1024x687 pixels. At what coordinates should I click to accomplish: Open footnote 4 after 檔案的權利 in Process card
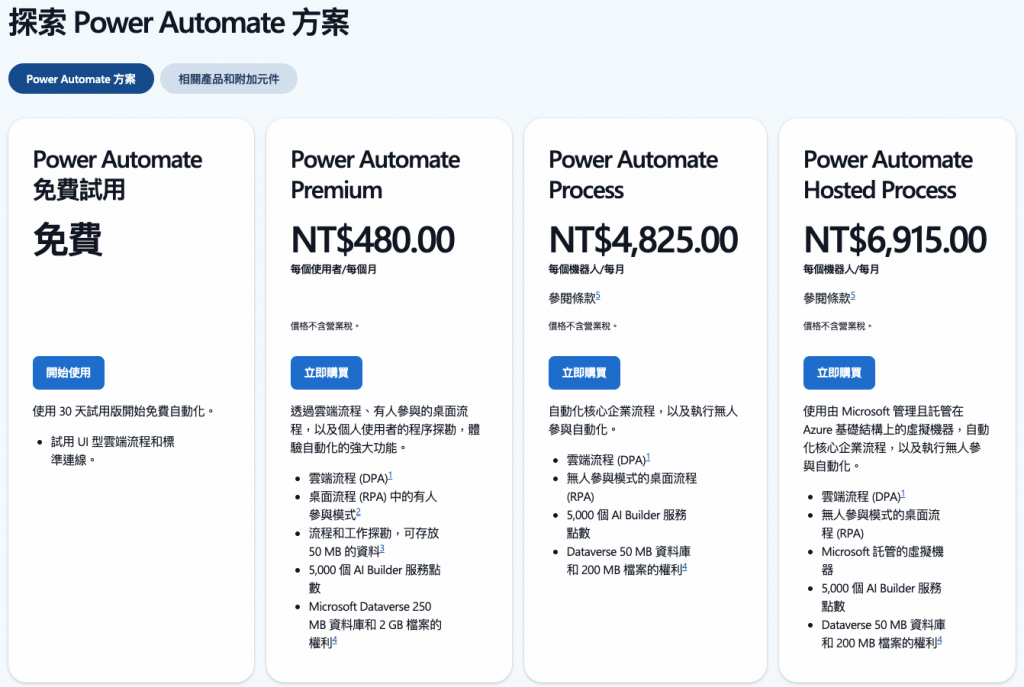tap(684, 567)
